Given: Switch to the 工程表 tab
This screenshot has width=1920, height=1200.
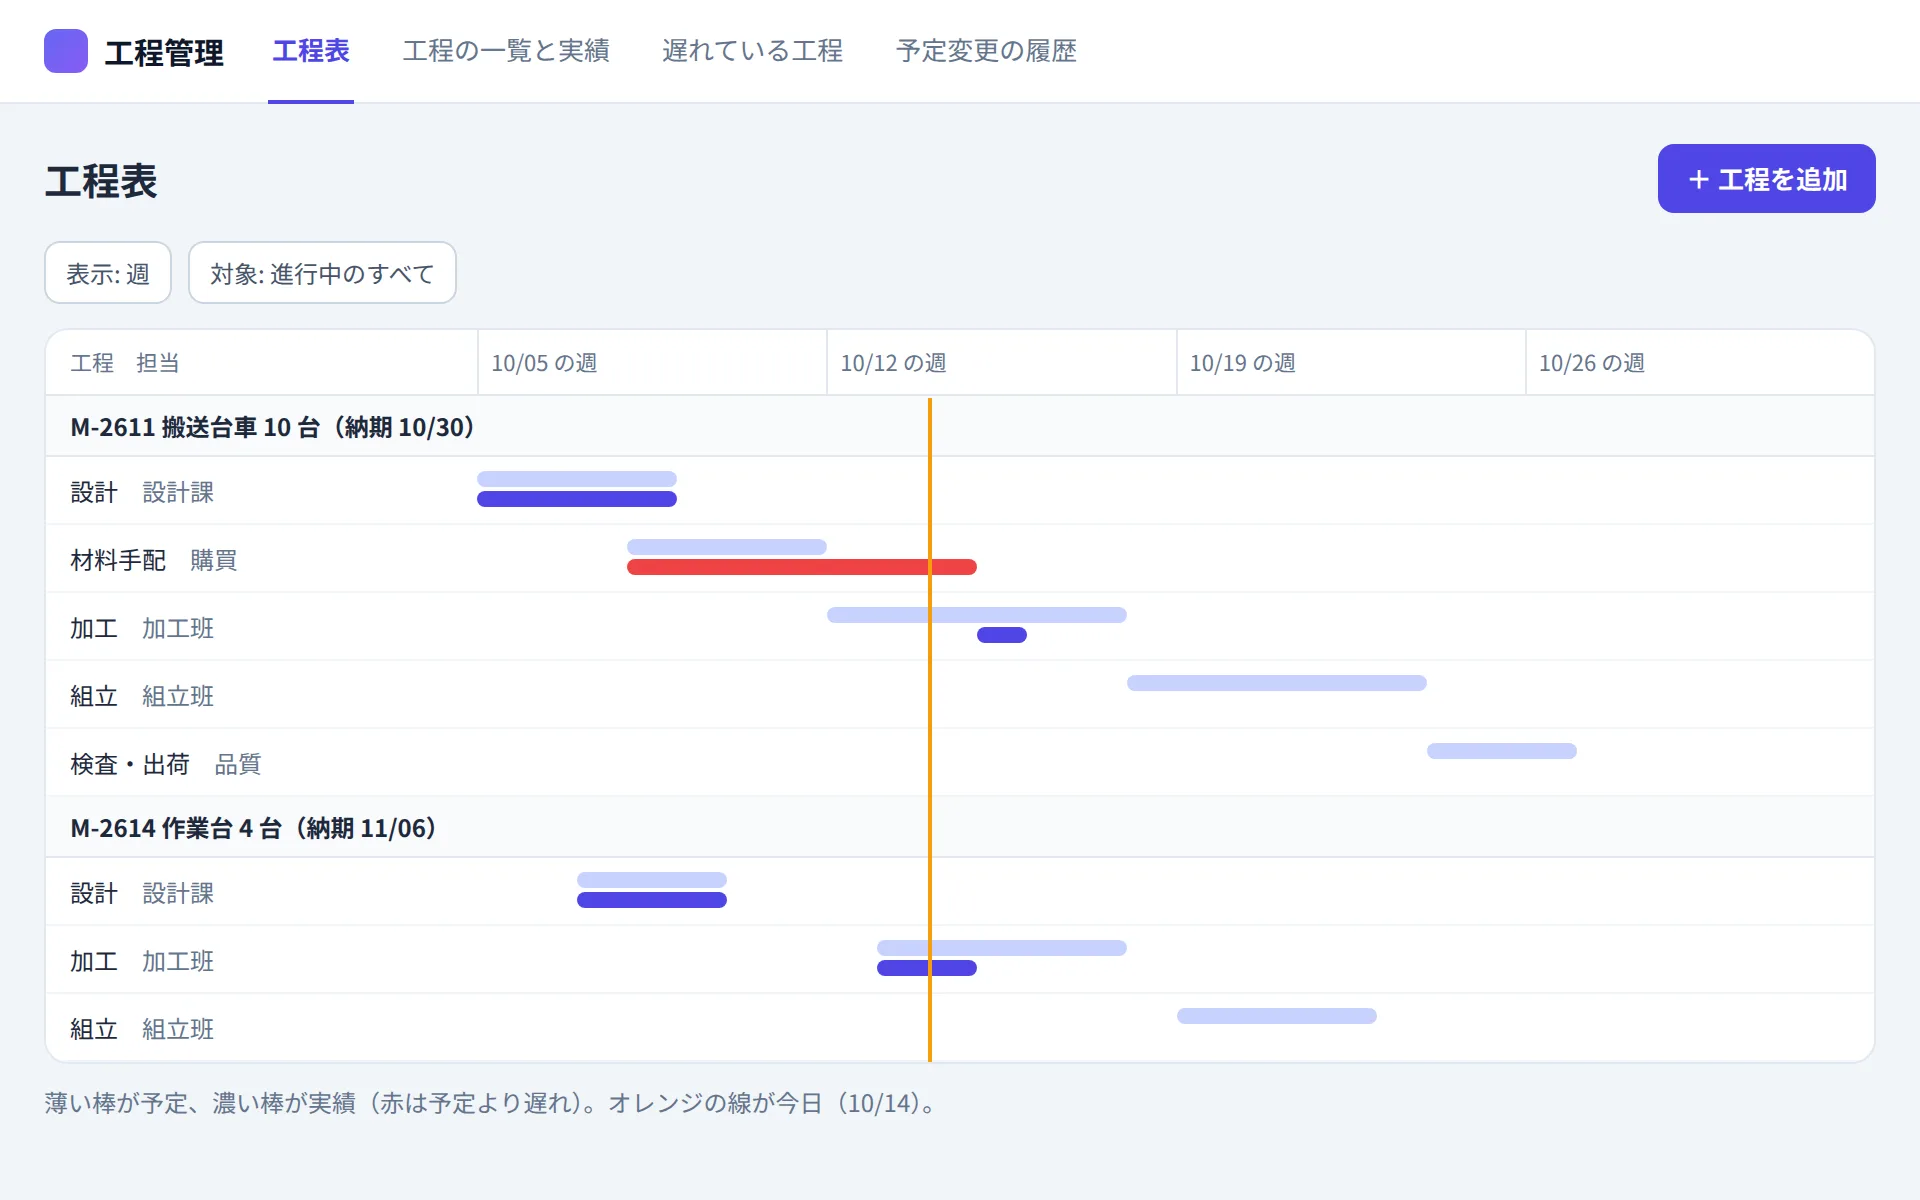Looking at the screenshot, I should (x=311, y=51).
